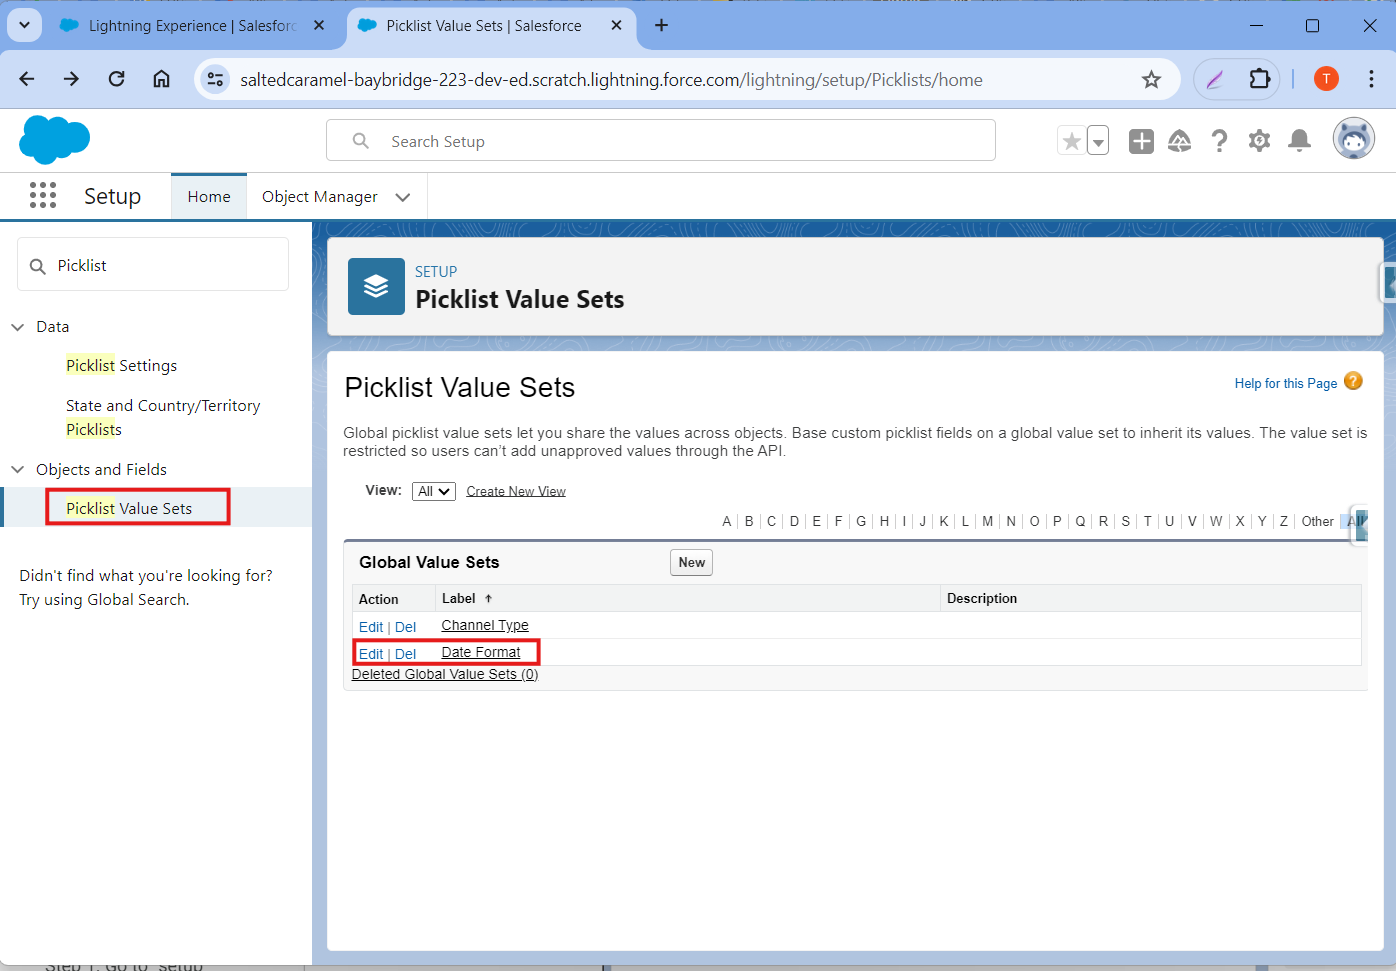Click the Trailhead guidance icon
Screen dimensions: 1396x971
click(1180, 141)
